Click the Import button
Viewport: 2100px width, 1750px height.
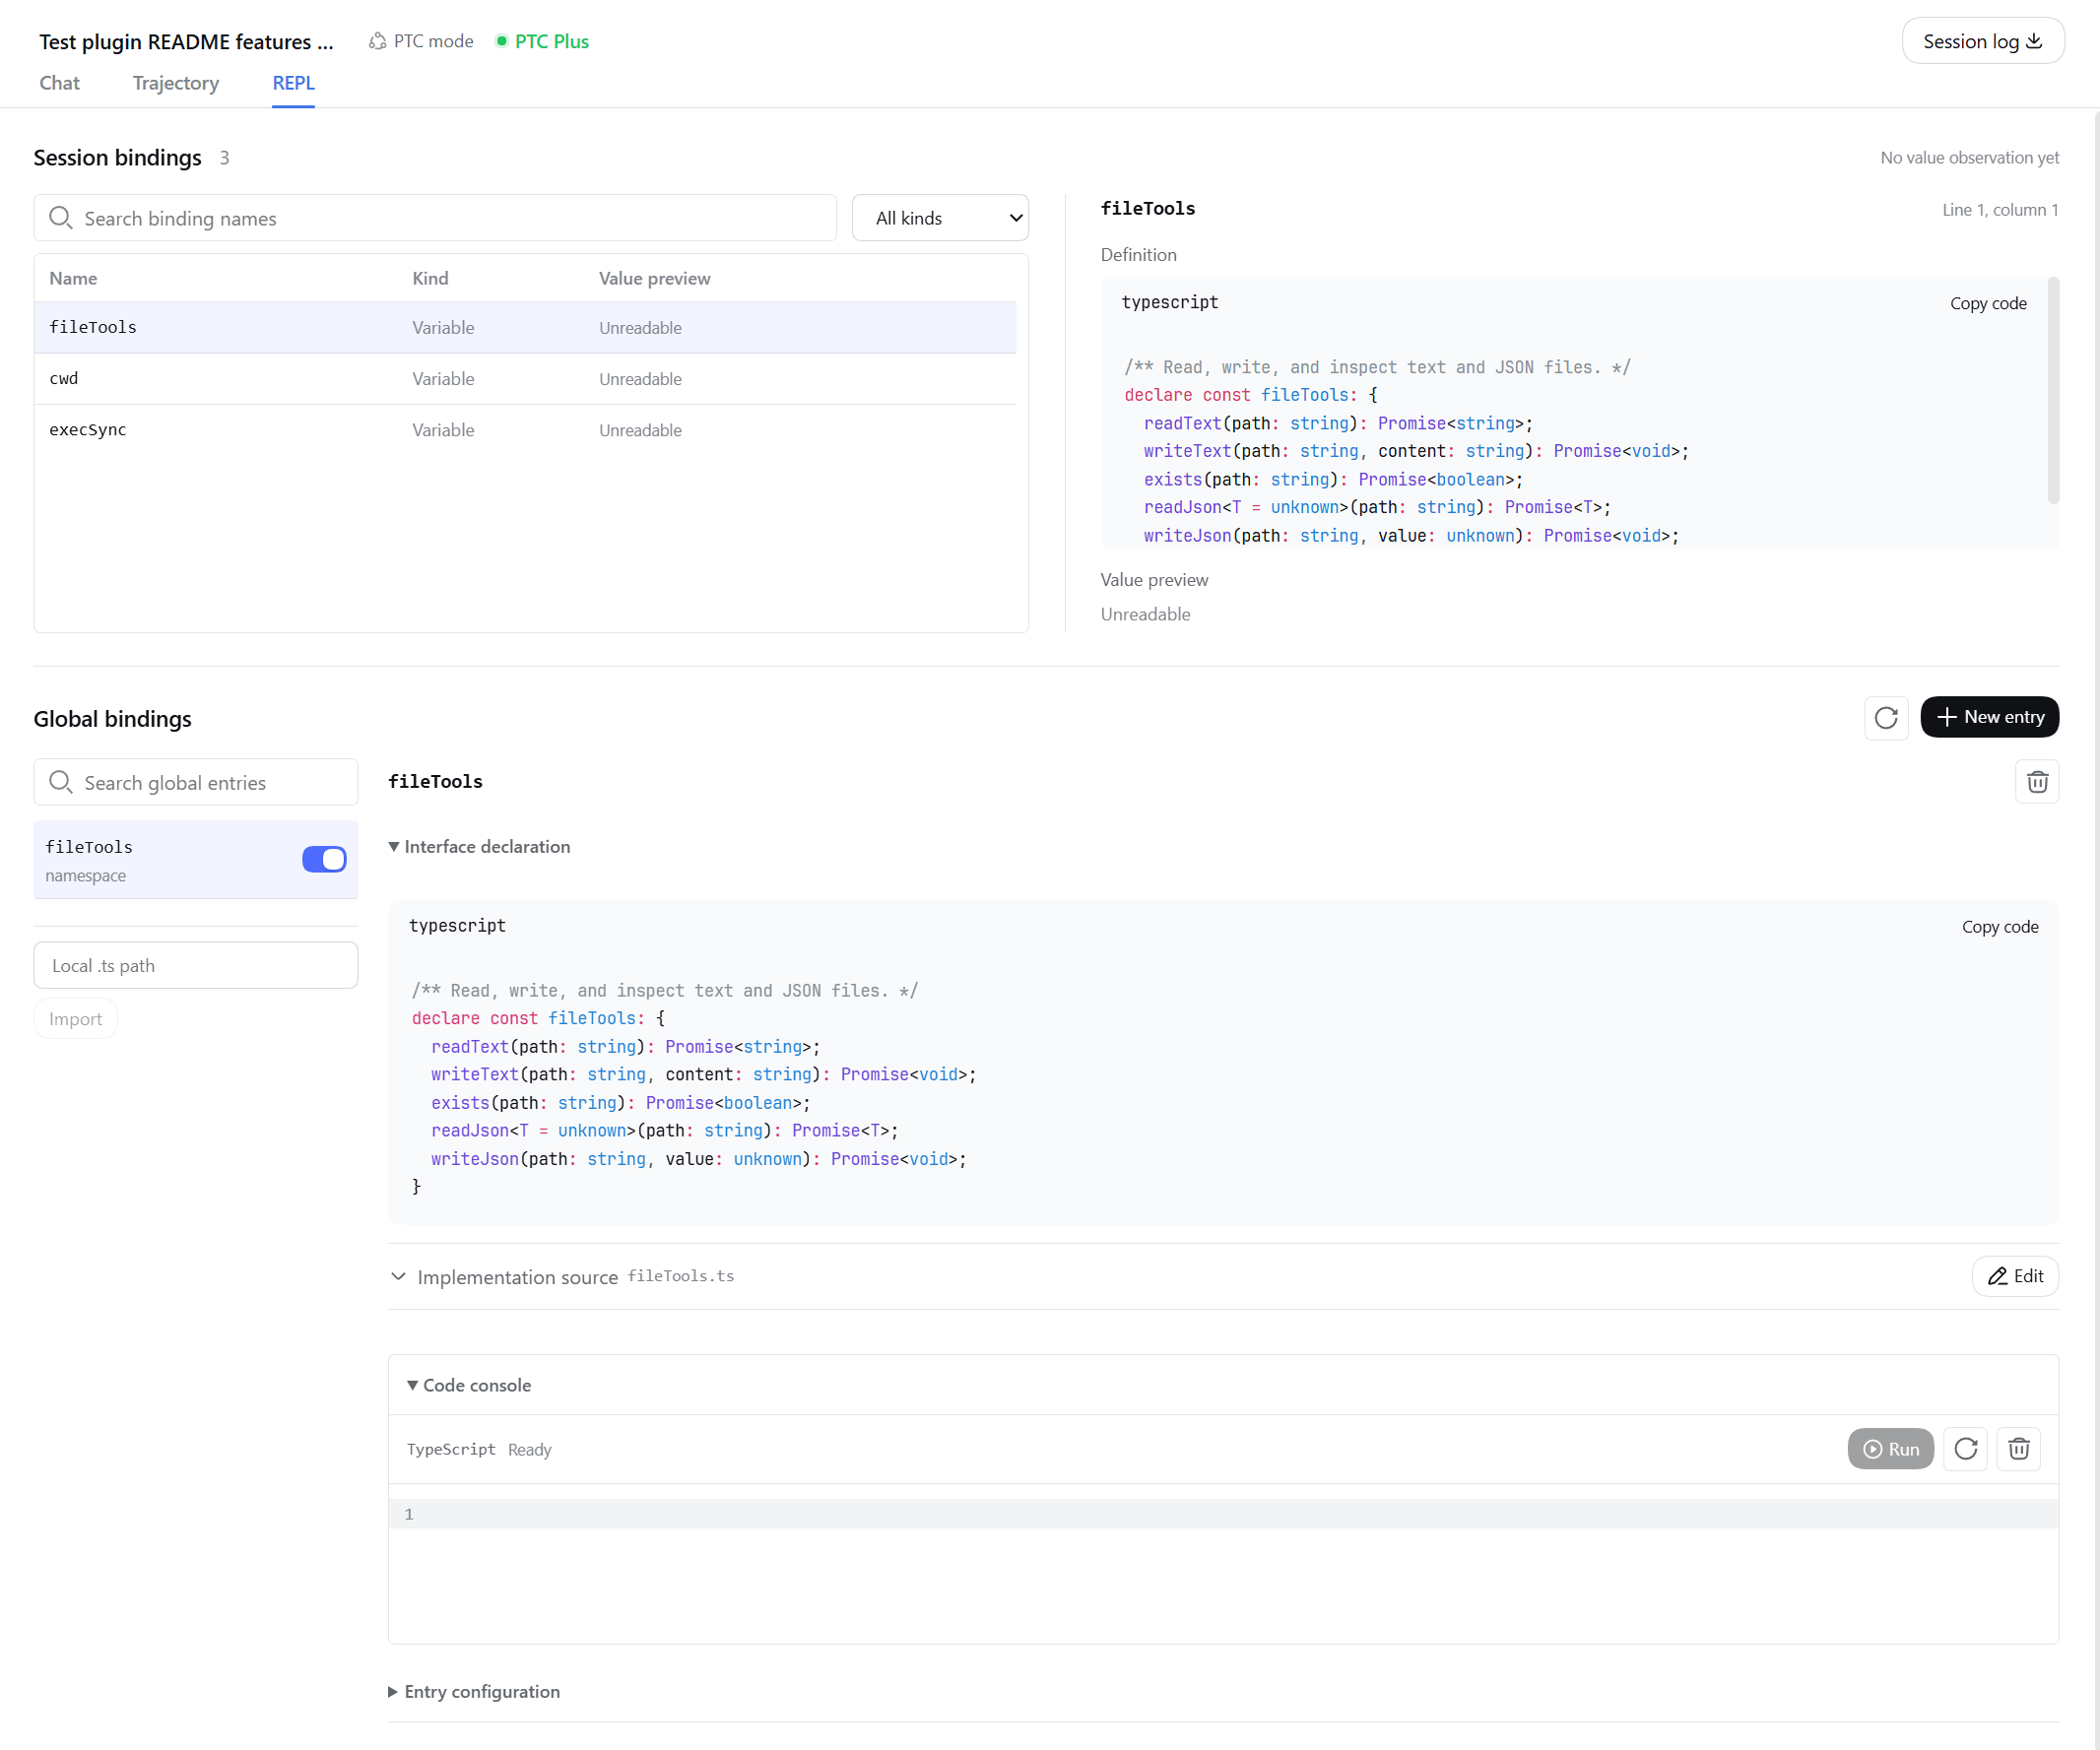click(75, 1019)
